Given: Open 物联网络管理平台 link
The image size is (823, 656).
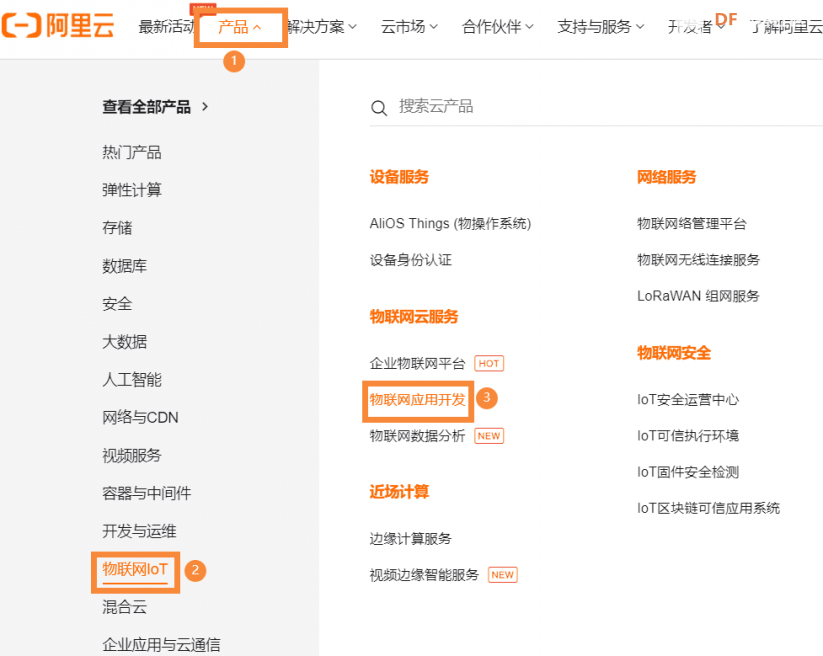Looking at the screenshot, I should coord(692,224).
